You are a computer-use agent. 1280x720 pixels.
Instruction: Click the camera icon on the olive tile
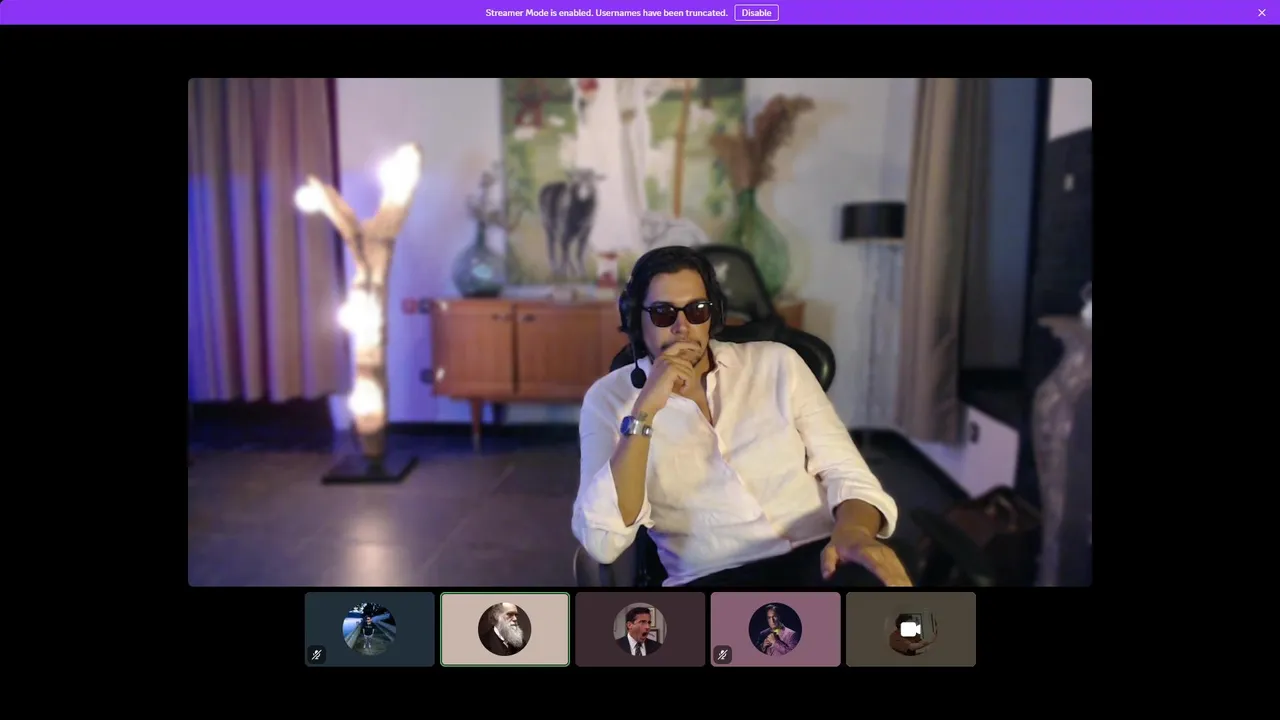910,629
